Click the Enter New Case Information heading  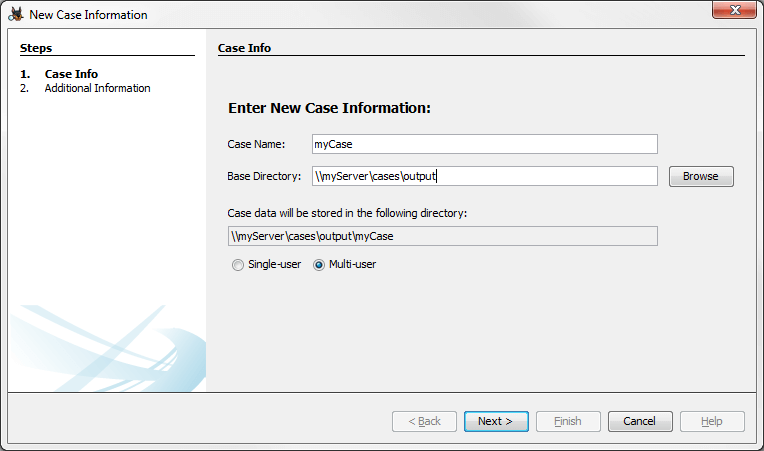pos(329,108)
